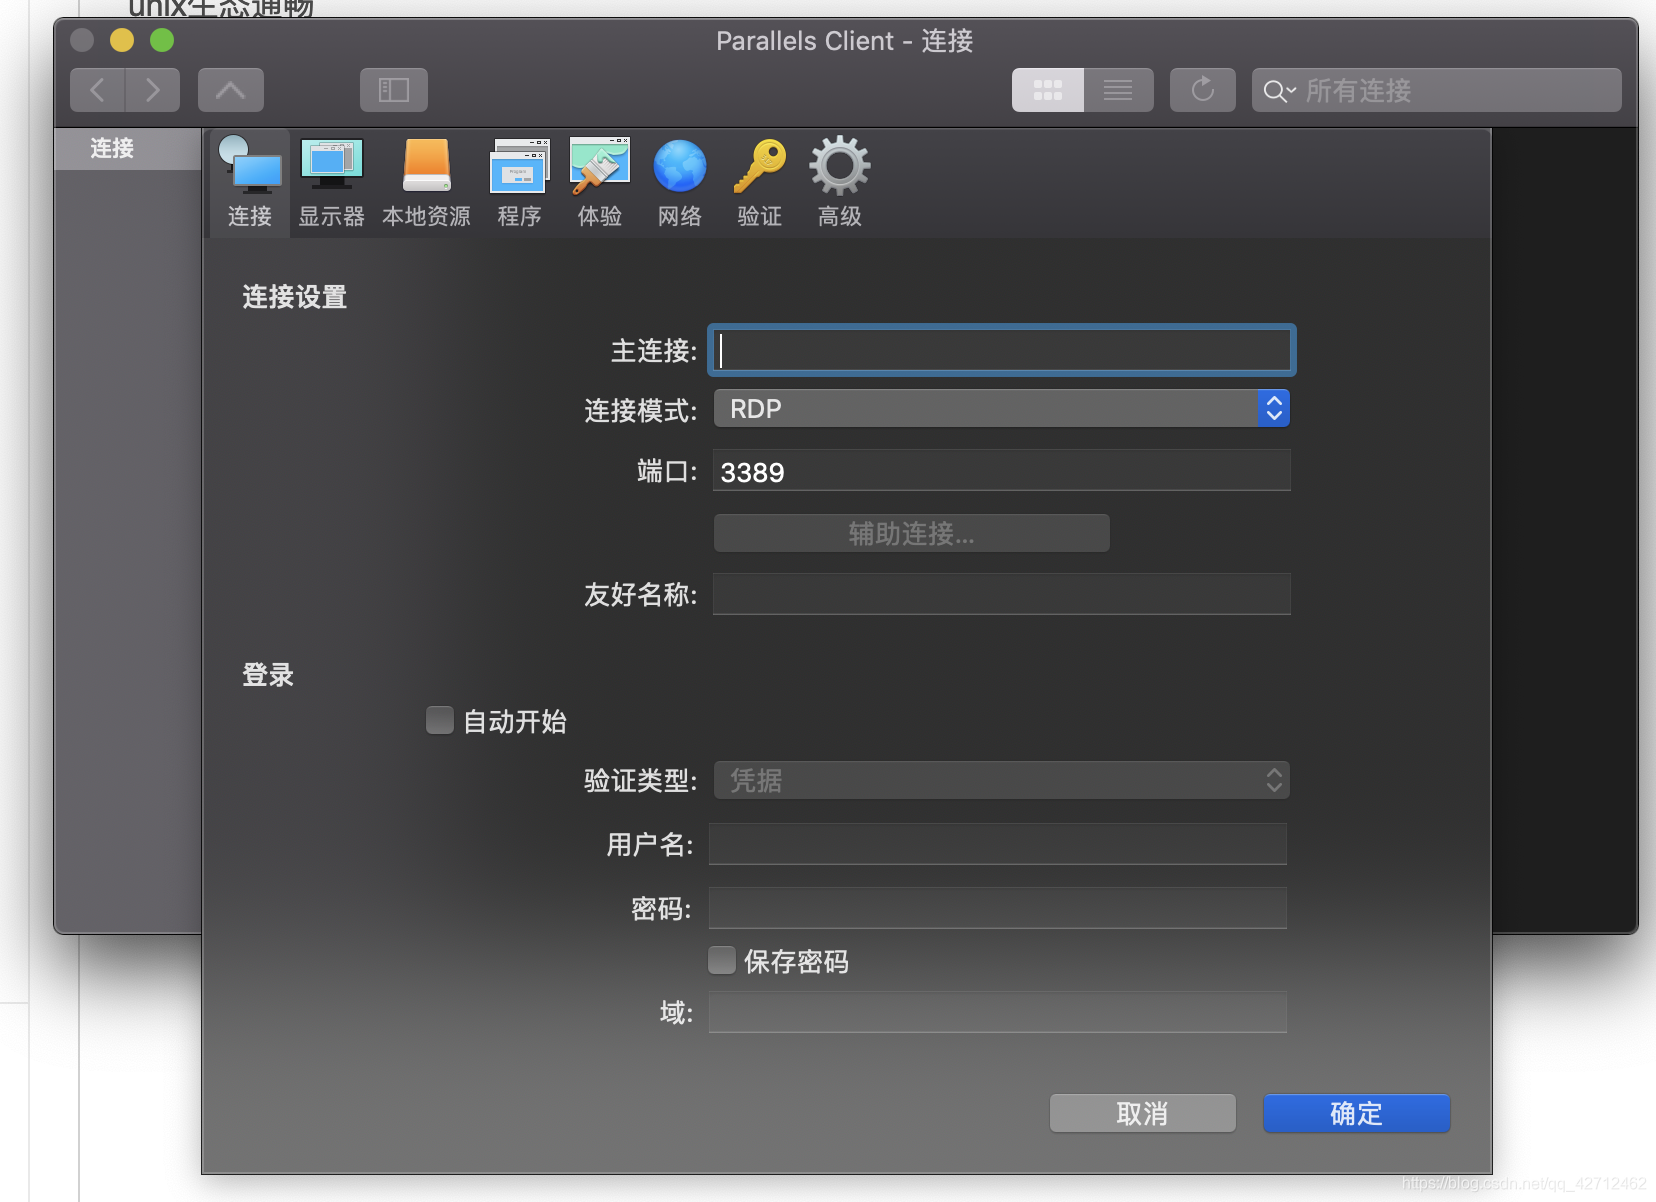Click the 用户名 username field
Screen dimensions: 1656x1202
click(x=998, y=844)
